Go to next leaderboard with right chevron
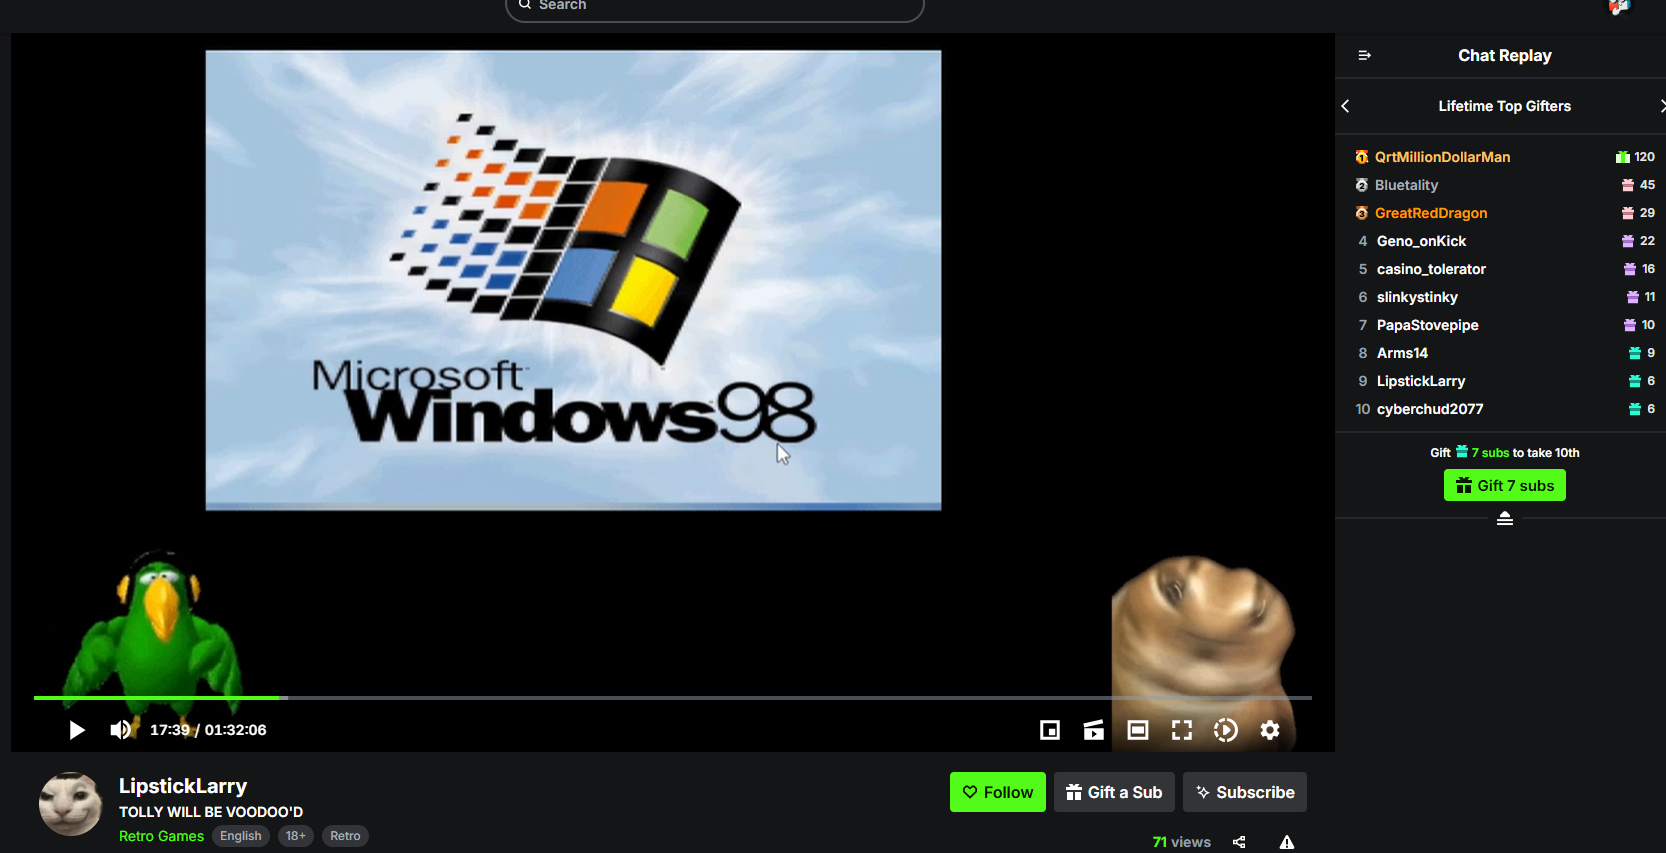The image size is (1666, 853). click(1661, 106)
